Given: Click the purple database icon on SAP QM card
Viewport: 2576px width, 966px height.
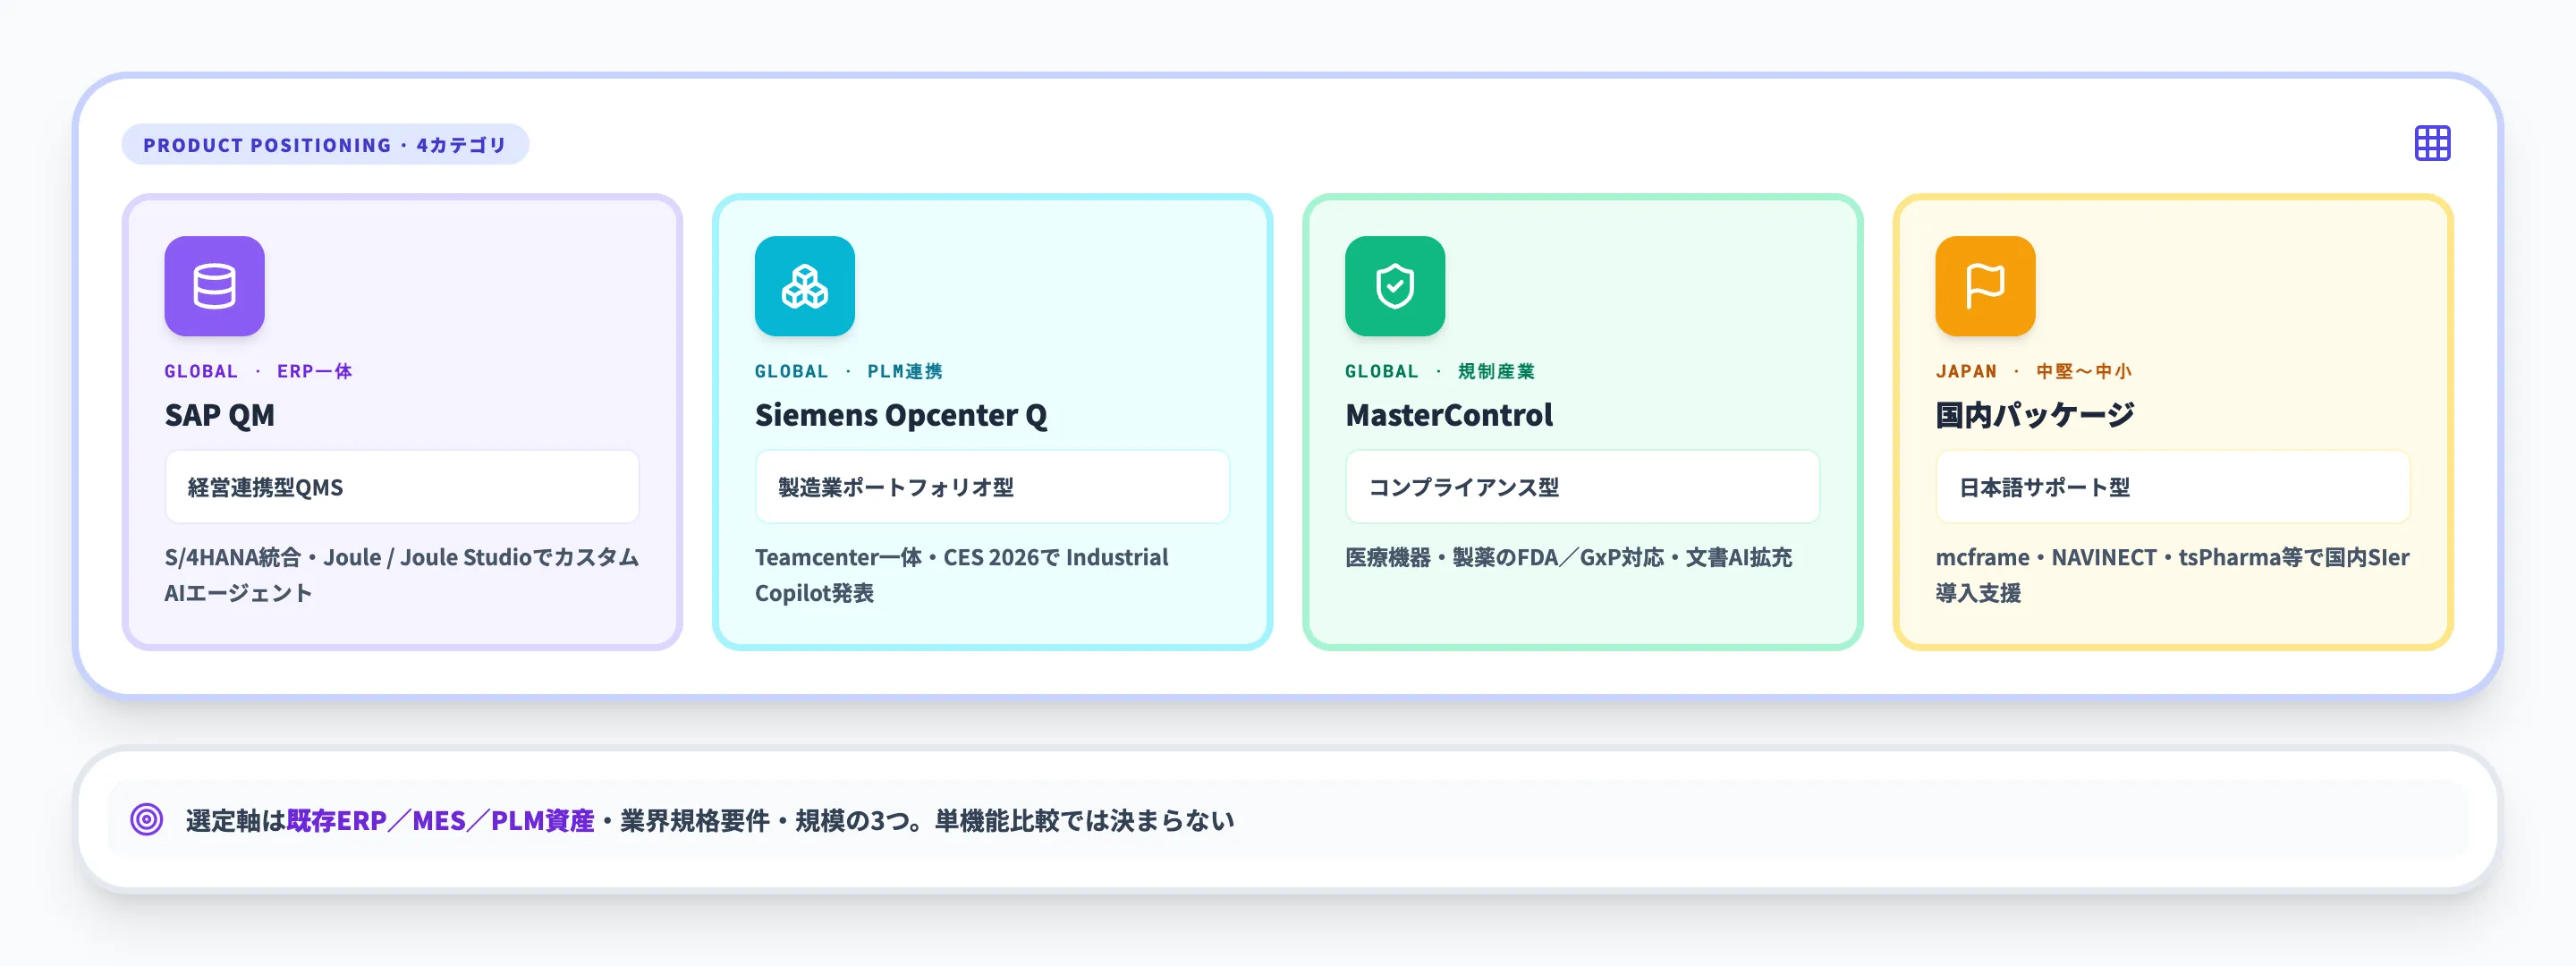Looking at the screenshot, I should click(214, 287).
